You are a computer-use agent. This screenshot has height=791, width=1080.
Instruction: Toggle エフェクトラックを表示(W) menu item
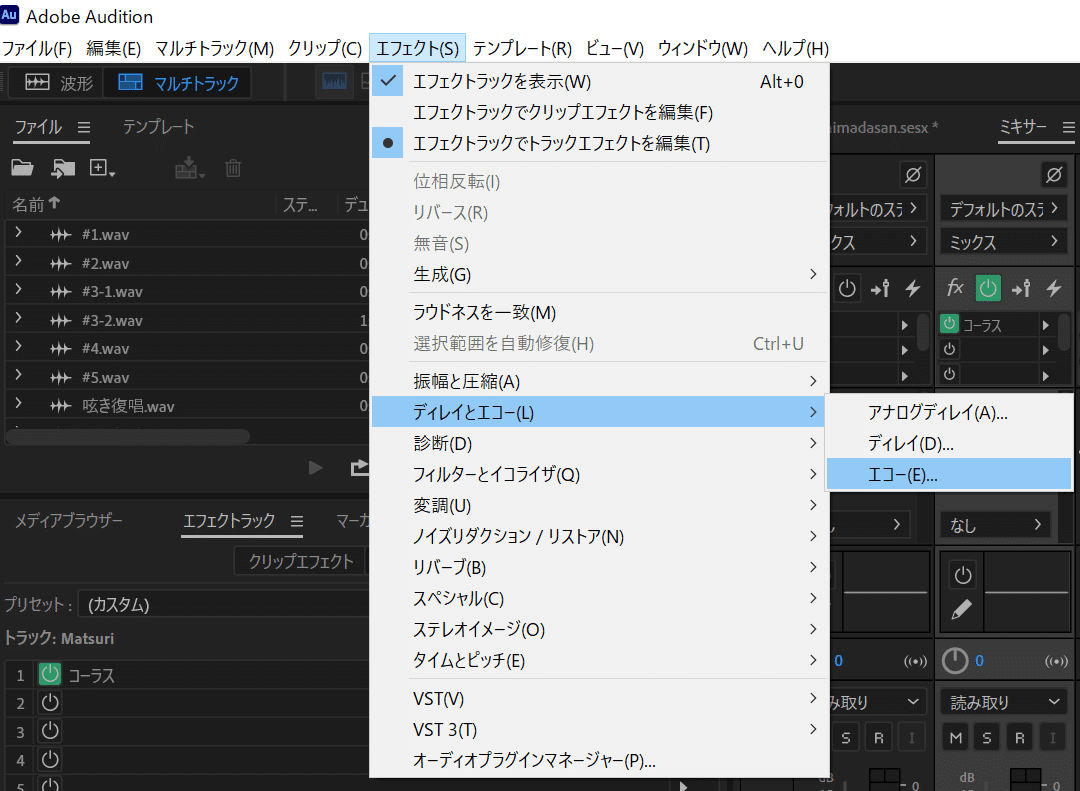(599, 81)
